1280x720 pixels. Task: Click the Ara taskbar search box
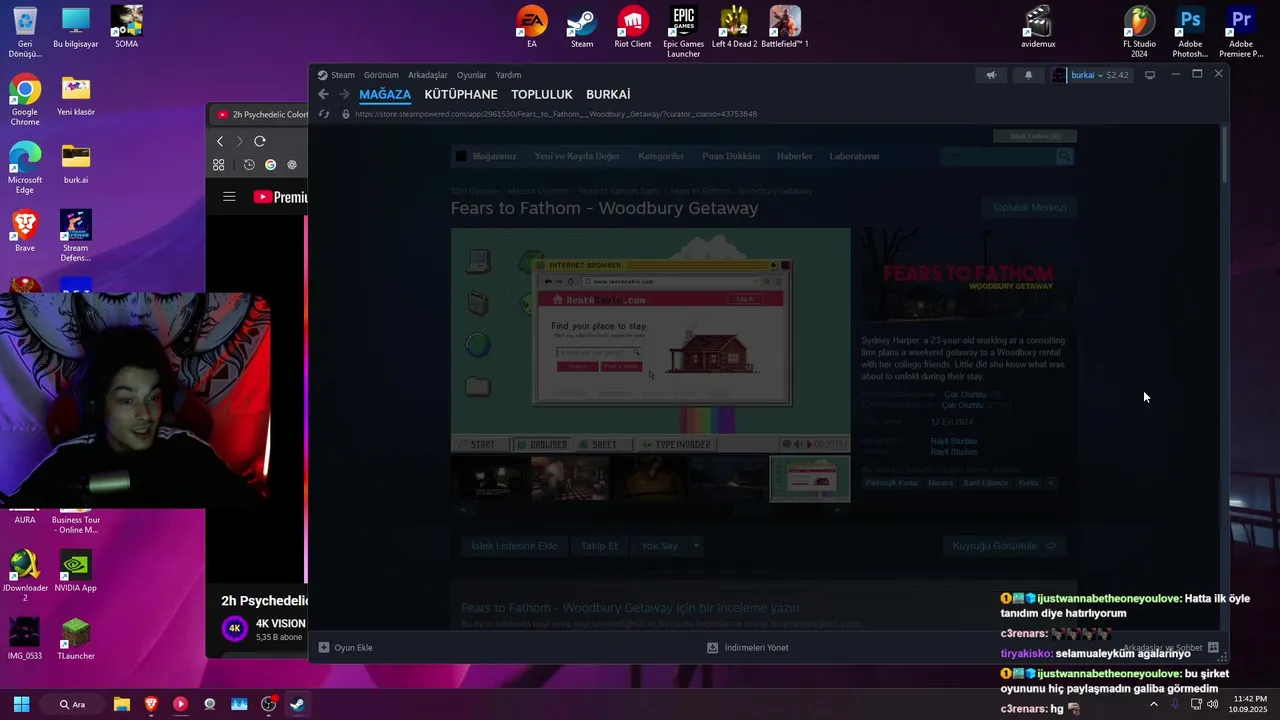73,704
